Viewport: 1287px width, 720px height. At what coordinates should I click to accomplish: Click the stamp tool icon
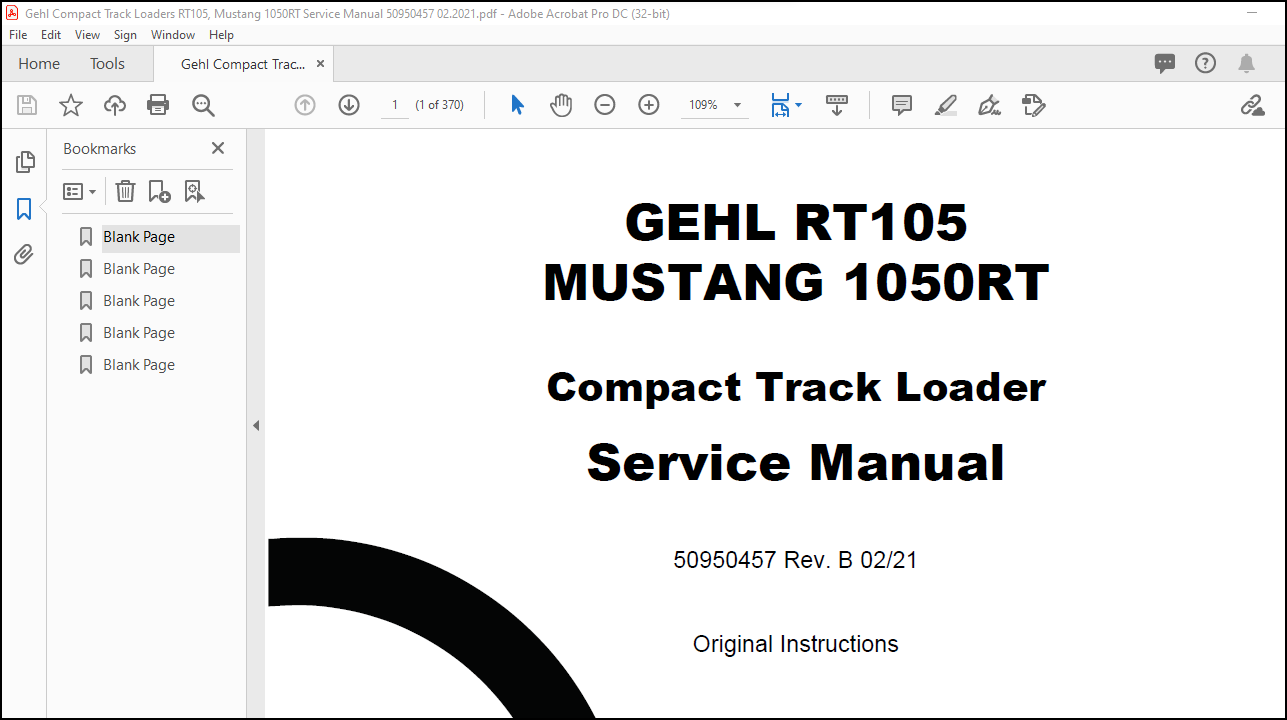click(1034, 105)
